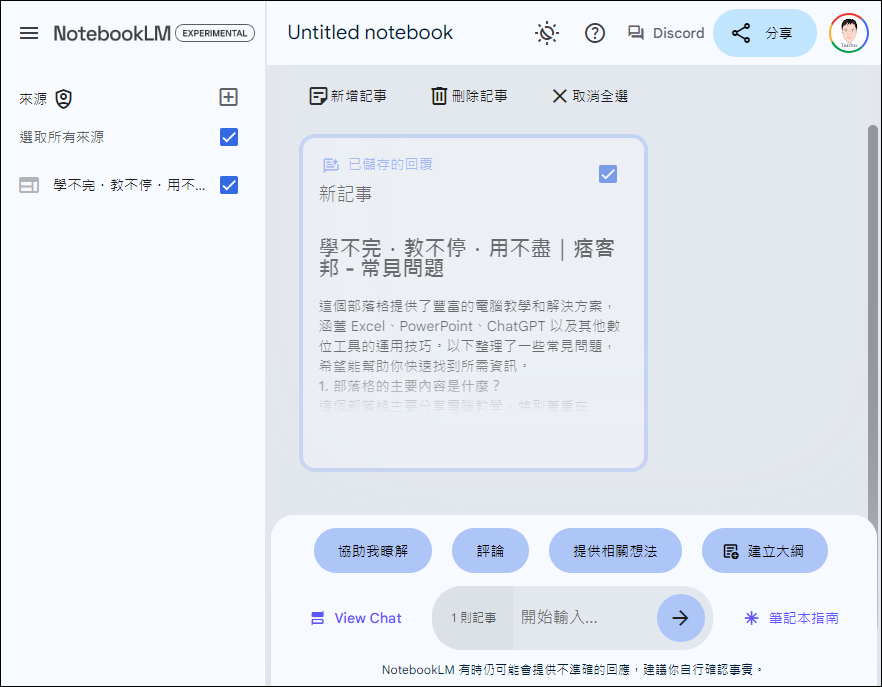Image resolution: width=882 pixels, height=687 pixels.
Task: Click the source document icon in sidebar
Action: tap(29, 185)
